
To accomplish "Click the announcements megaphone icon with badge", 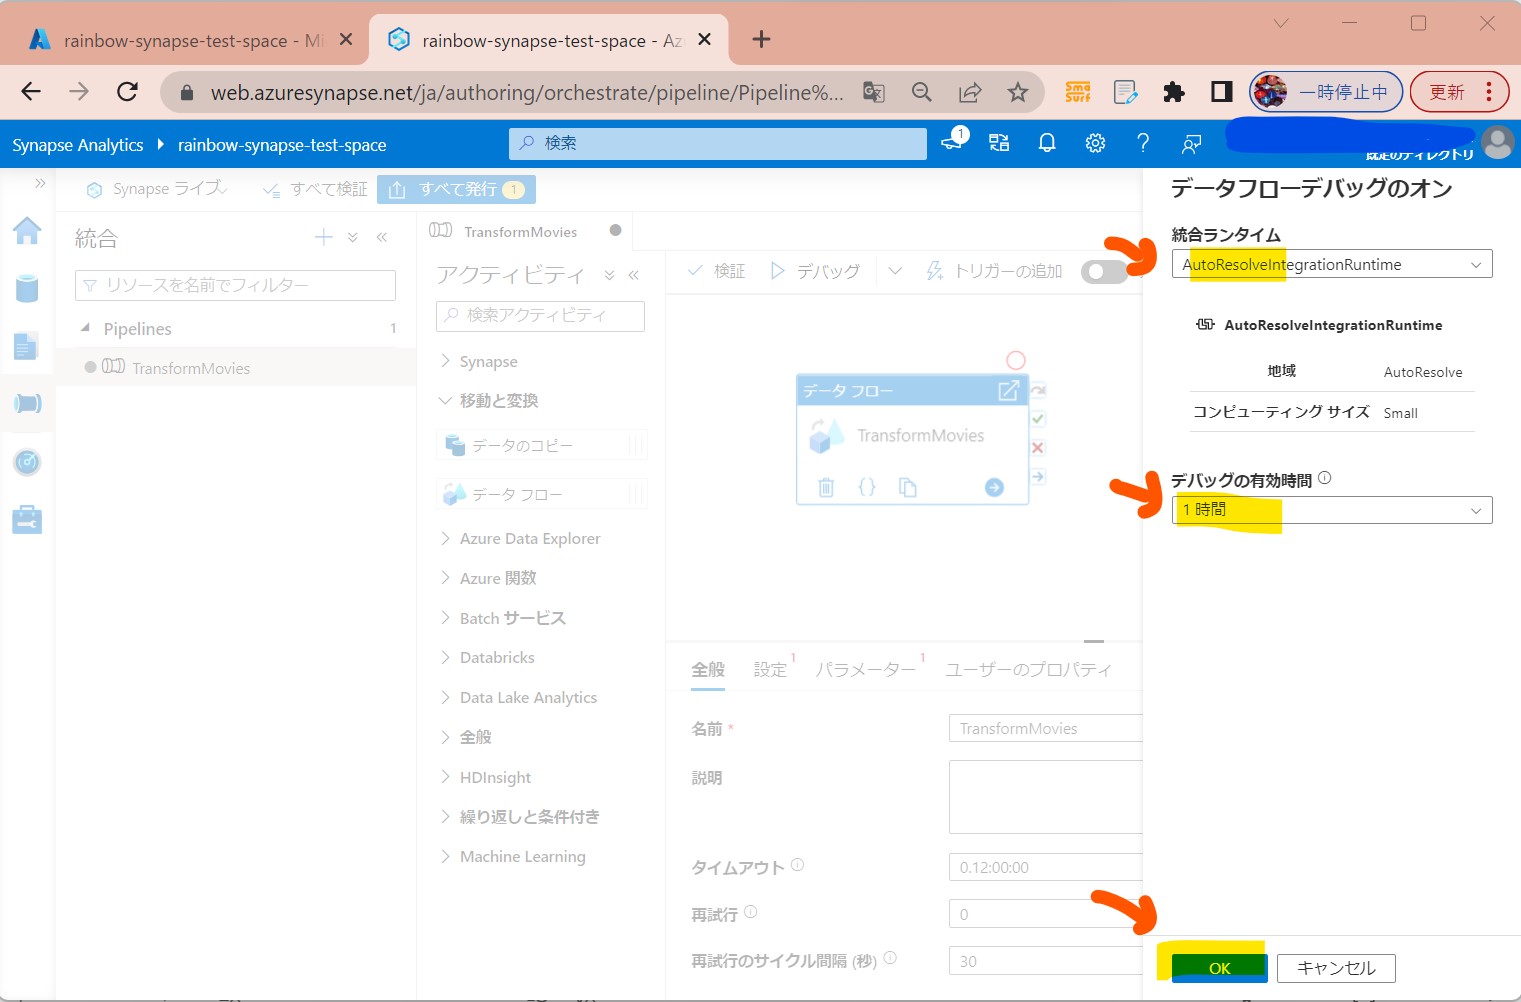I will pos(953,141).
